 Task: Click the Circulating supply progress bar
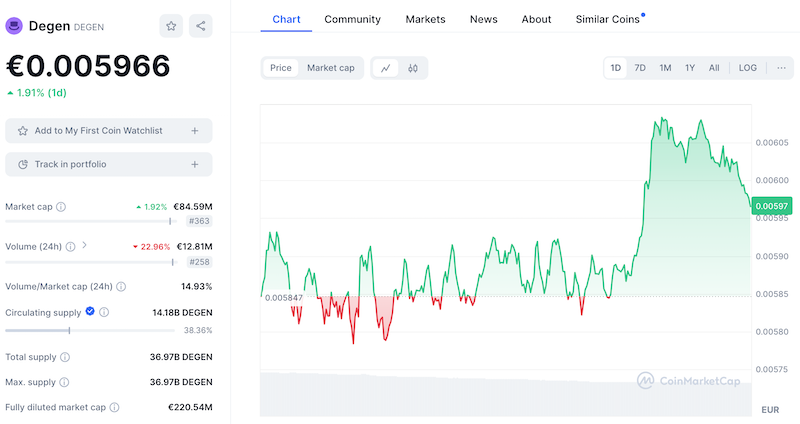tap(90, 331)
